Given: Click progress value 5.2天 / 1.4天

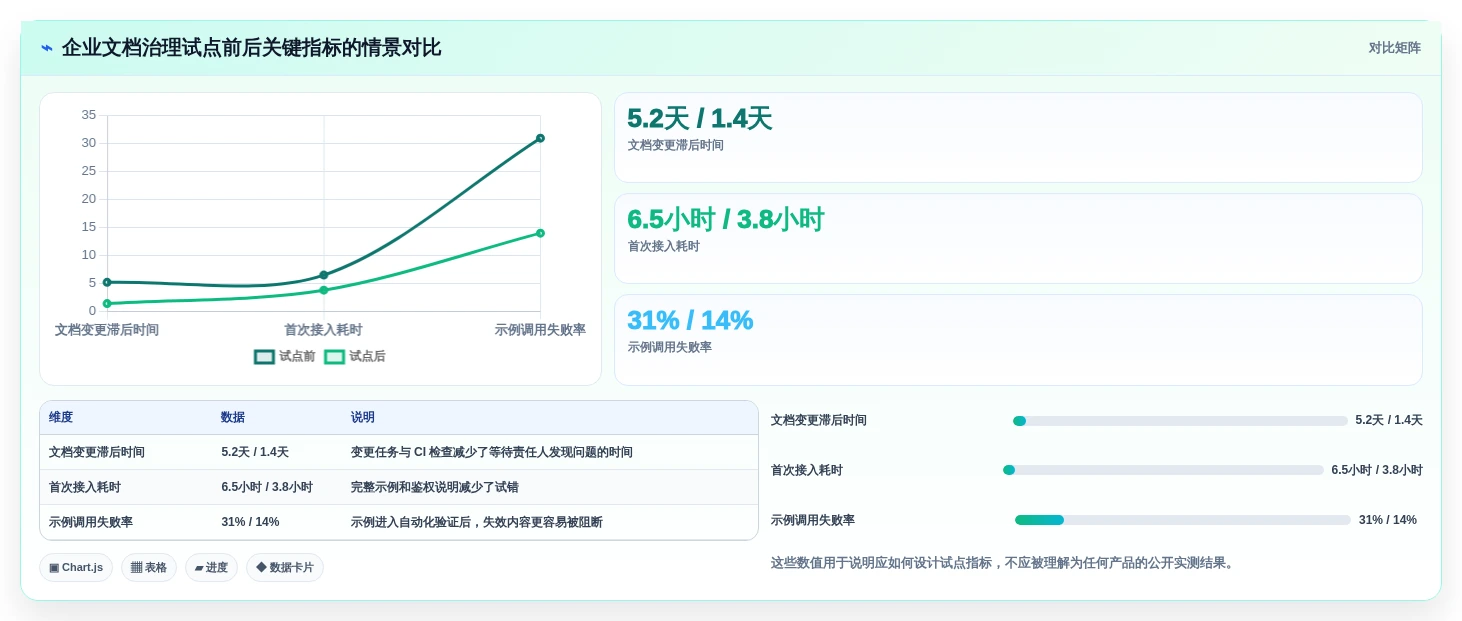Looking at the screenshot, I should tap(1389, 421).
